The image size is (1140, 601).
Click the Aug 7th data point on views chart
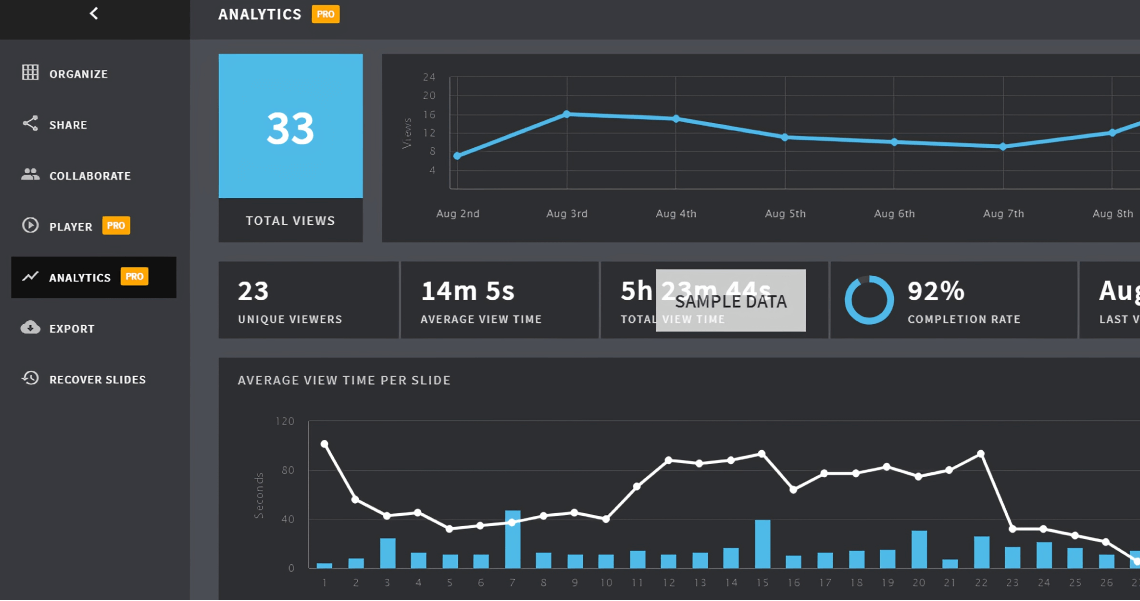[x=1003, y=147]
